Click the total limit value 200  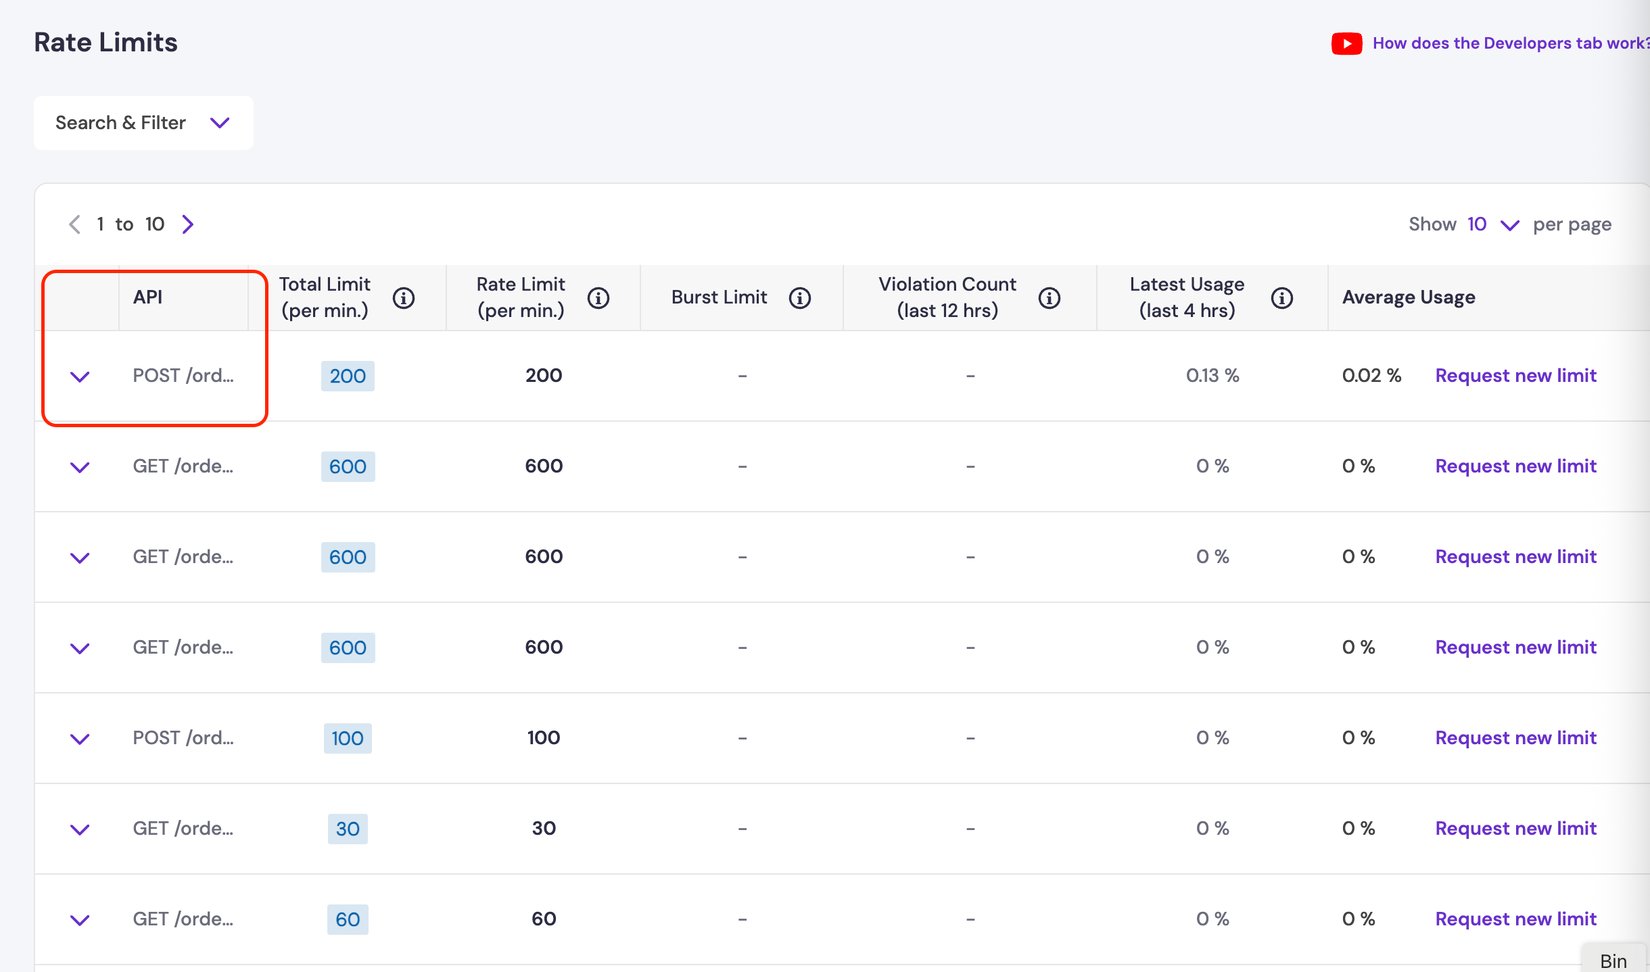click(348, 376)
